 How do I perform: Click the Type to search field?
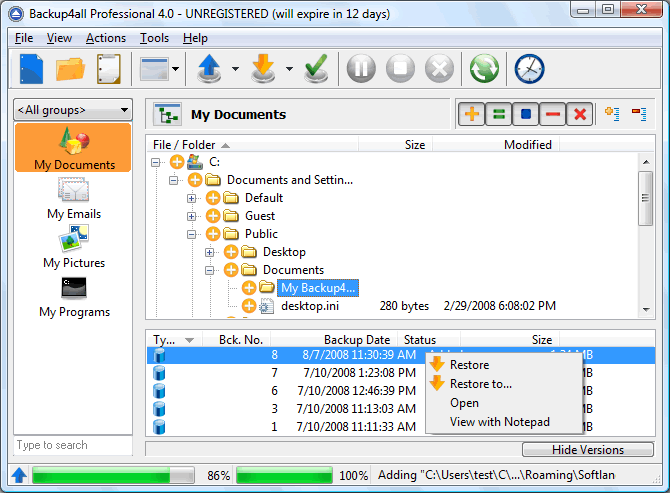[x=73, y=446]
